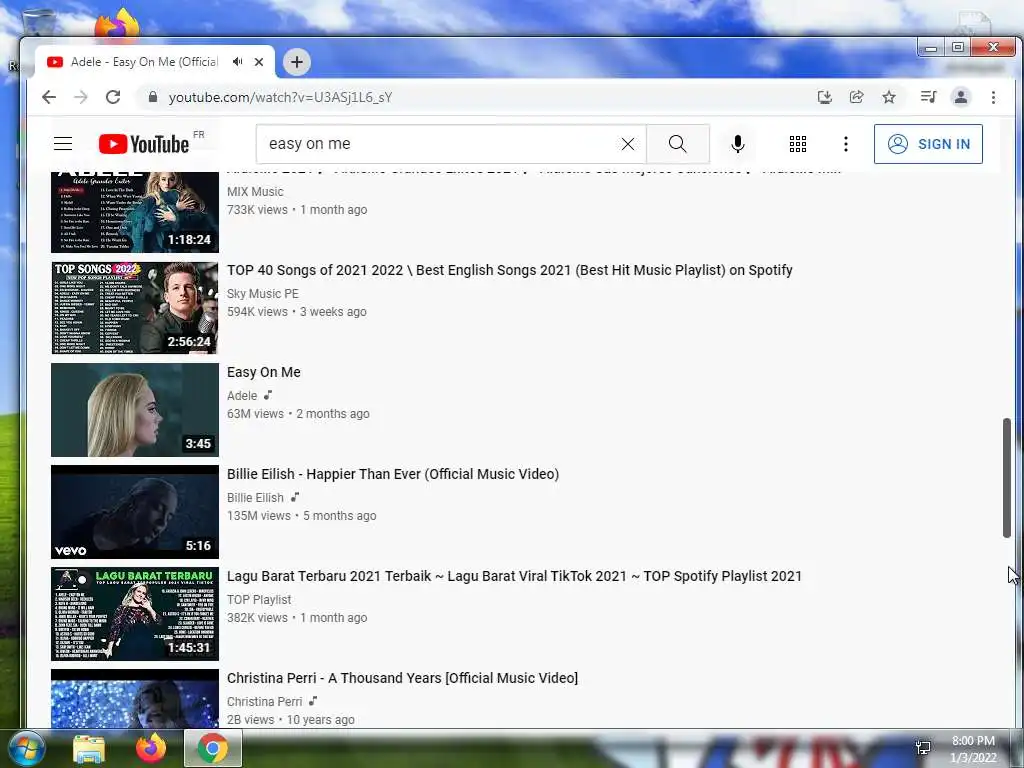Open Lagu Barat Terbaru 2021 title
Viewport: 1024px width, 768px height.
click(x=514, y=575)
